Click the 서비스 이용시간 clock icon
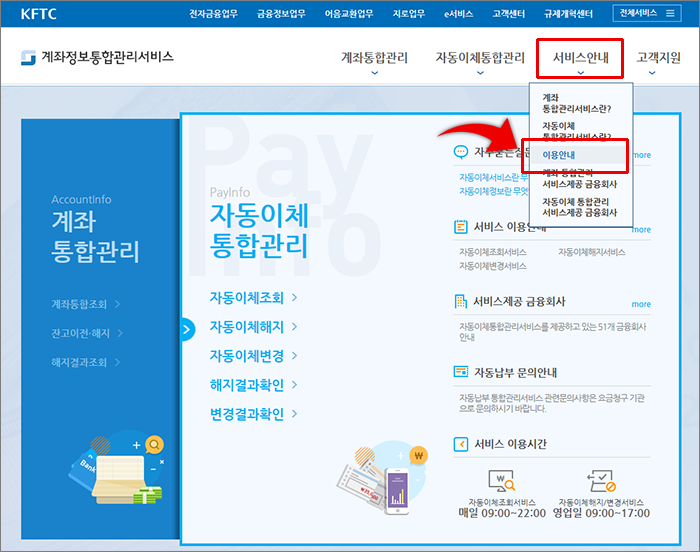This screenshot has width=700, height=552. click(x=461, y=444)
